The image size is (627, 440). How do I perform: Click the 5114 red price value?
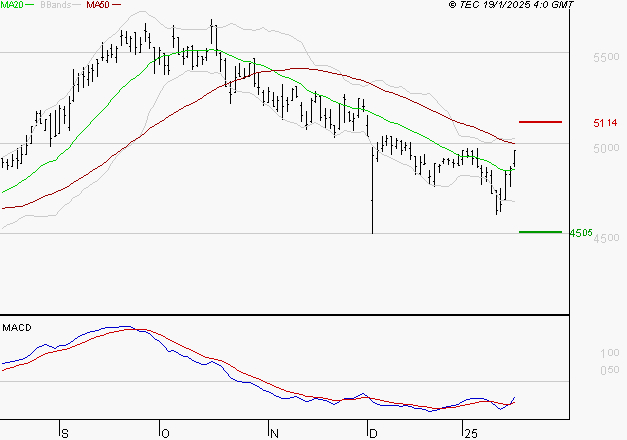click(x=605, y=123)
